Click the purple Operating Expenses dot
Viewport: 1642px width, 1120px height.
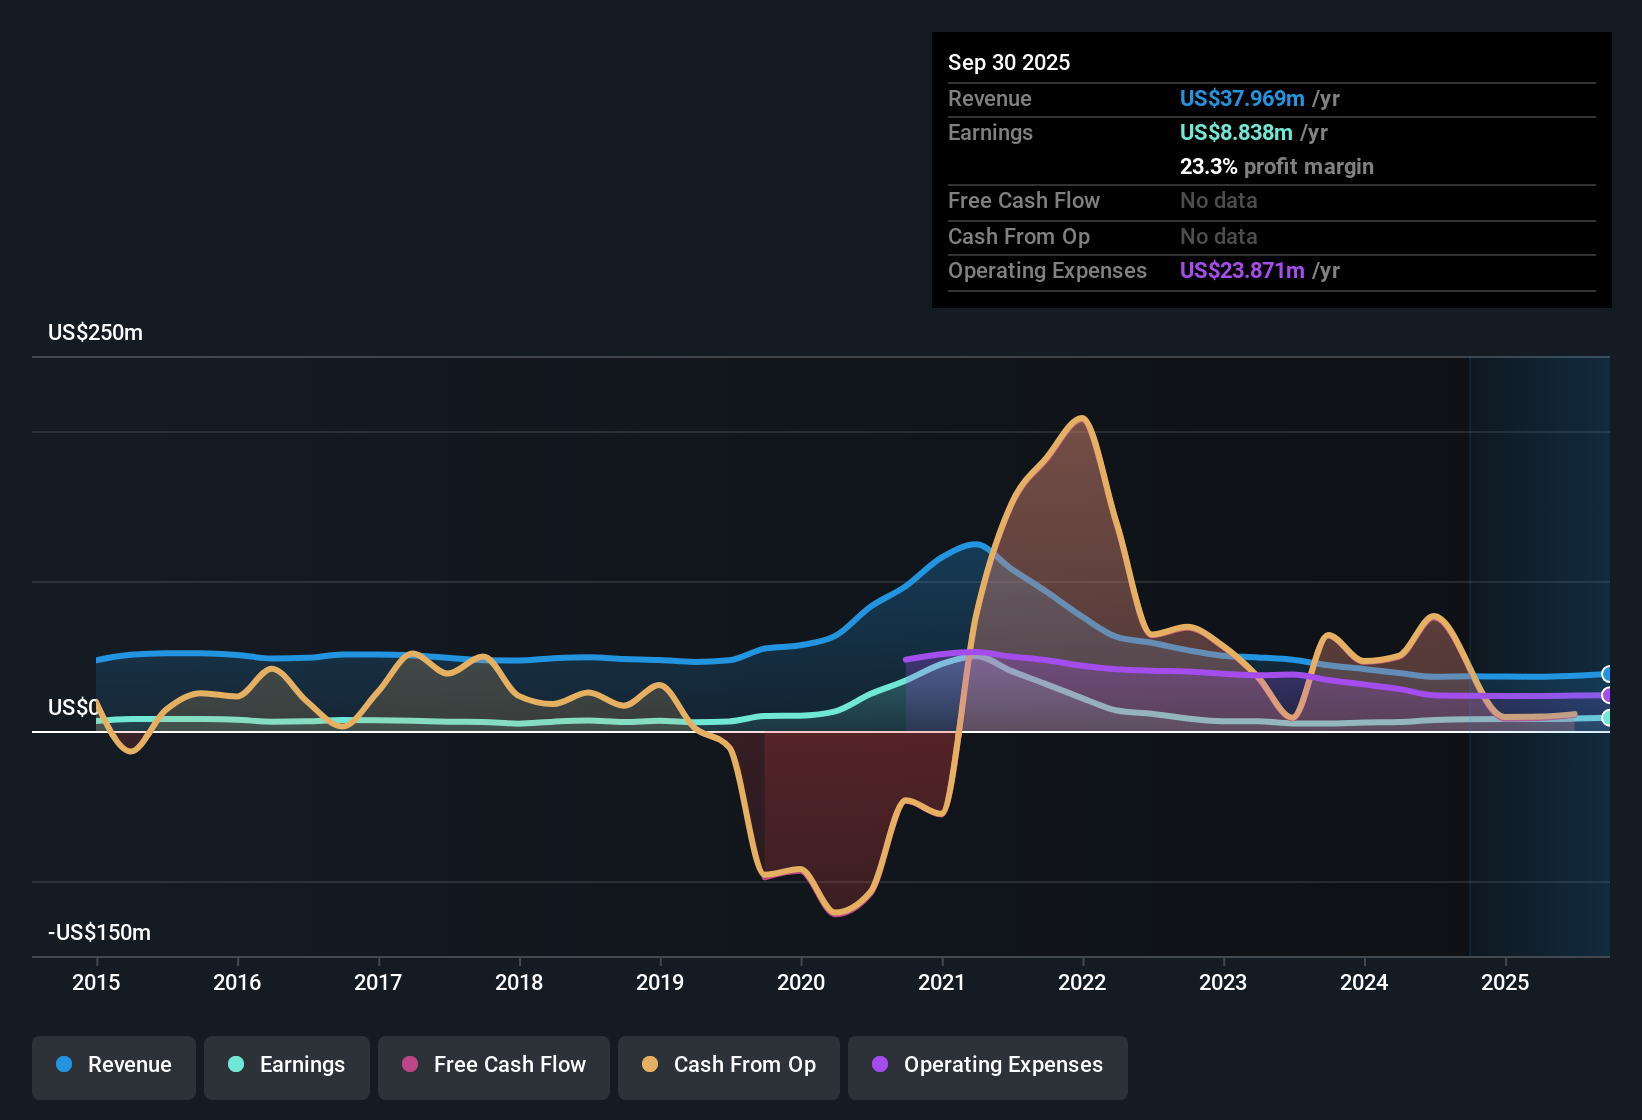(880, 1065)
